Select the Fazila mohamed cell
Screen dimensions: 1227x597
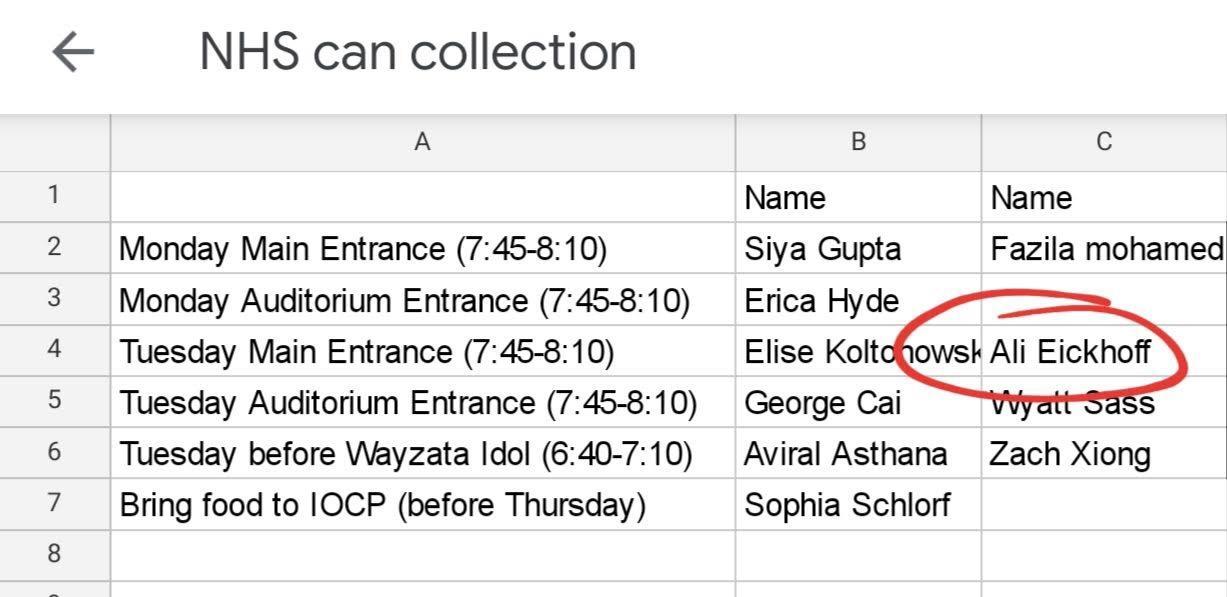(x=1104, y=248)
